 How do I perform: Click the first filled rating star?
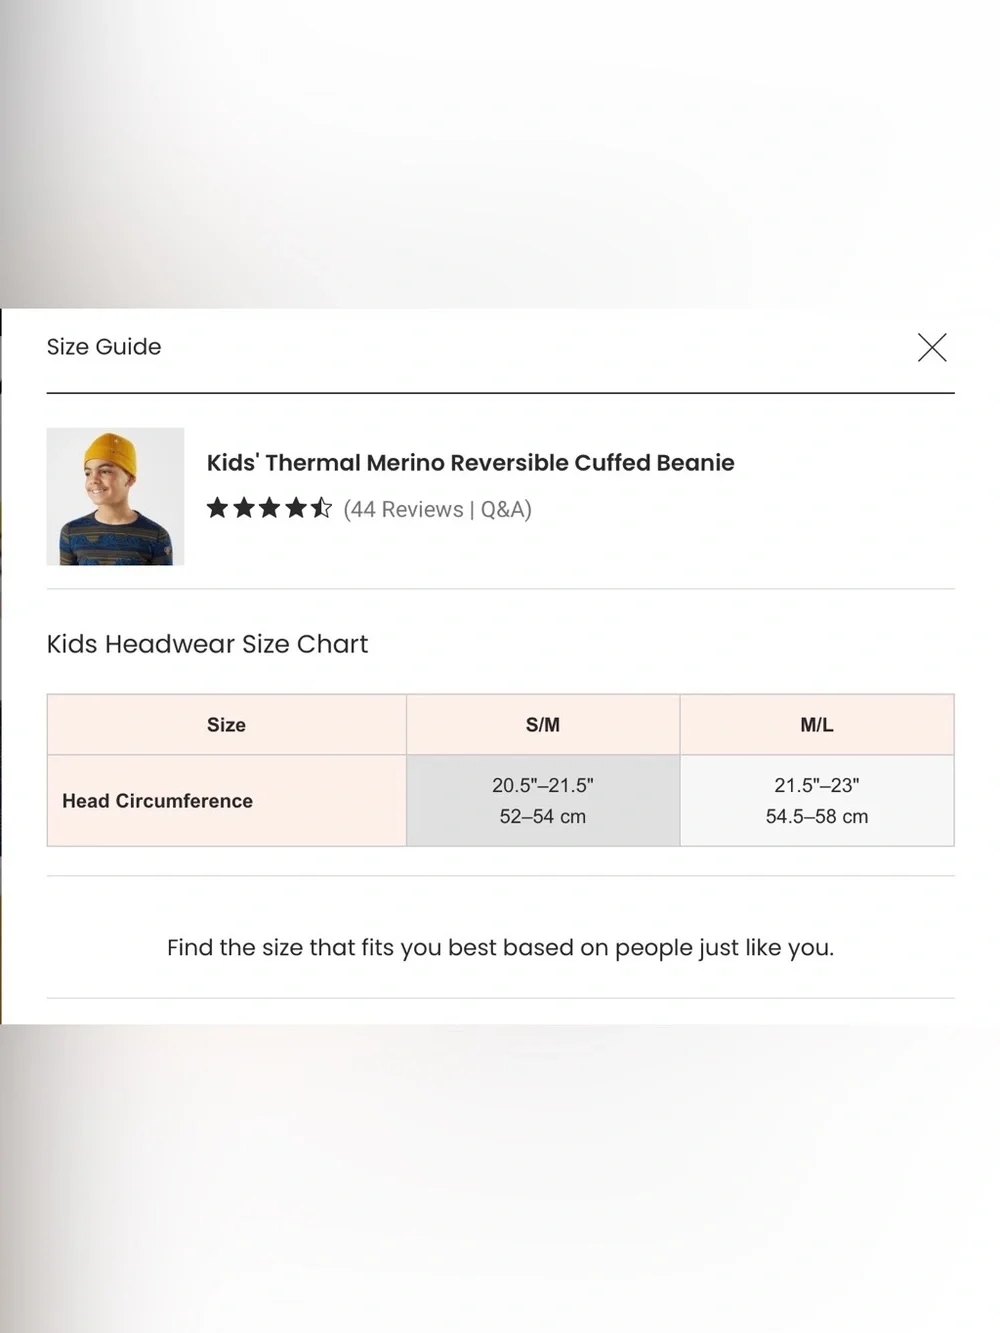pos(217,508)
